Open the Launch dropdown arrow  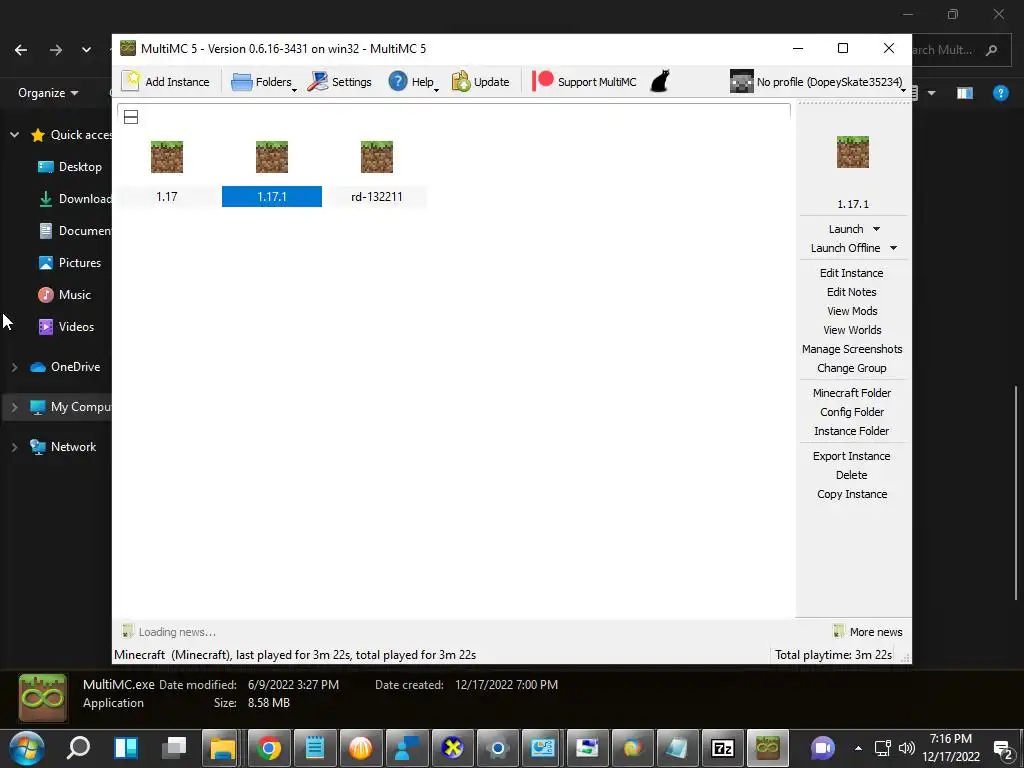pyautogui.click(x=876, y=229)
